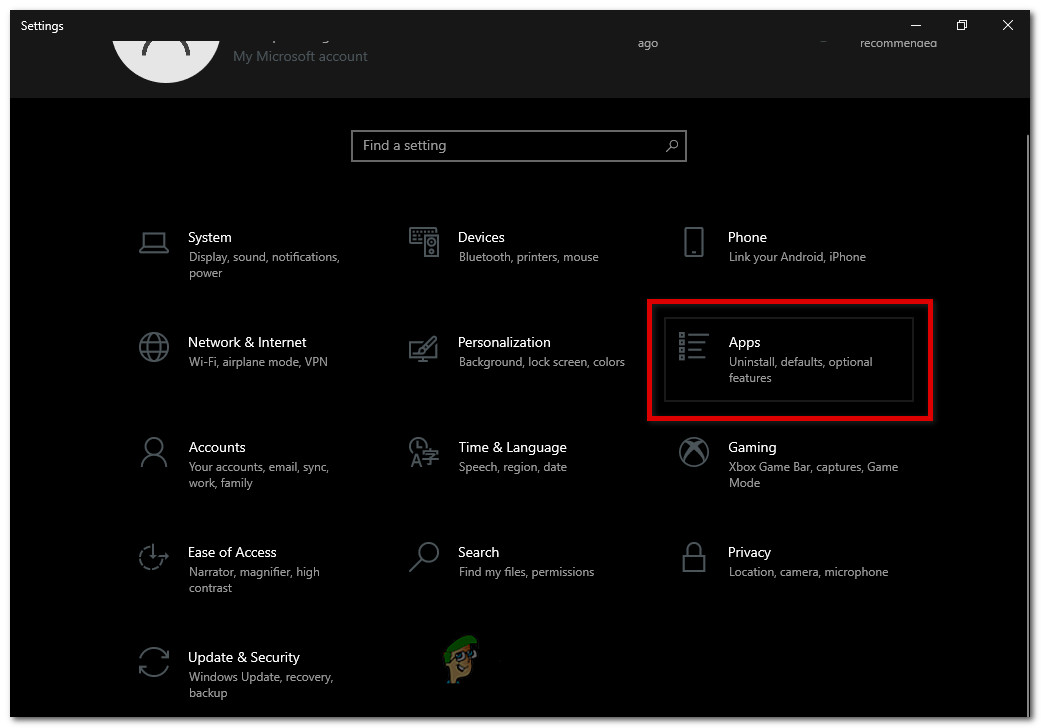Screen dimensions: 1041x728
Task: Go to Devices settings heading
Action: 481,237
